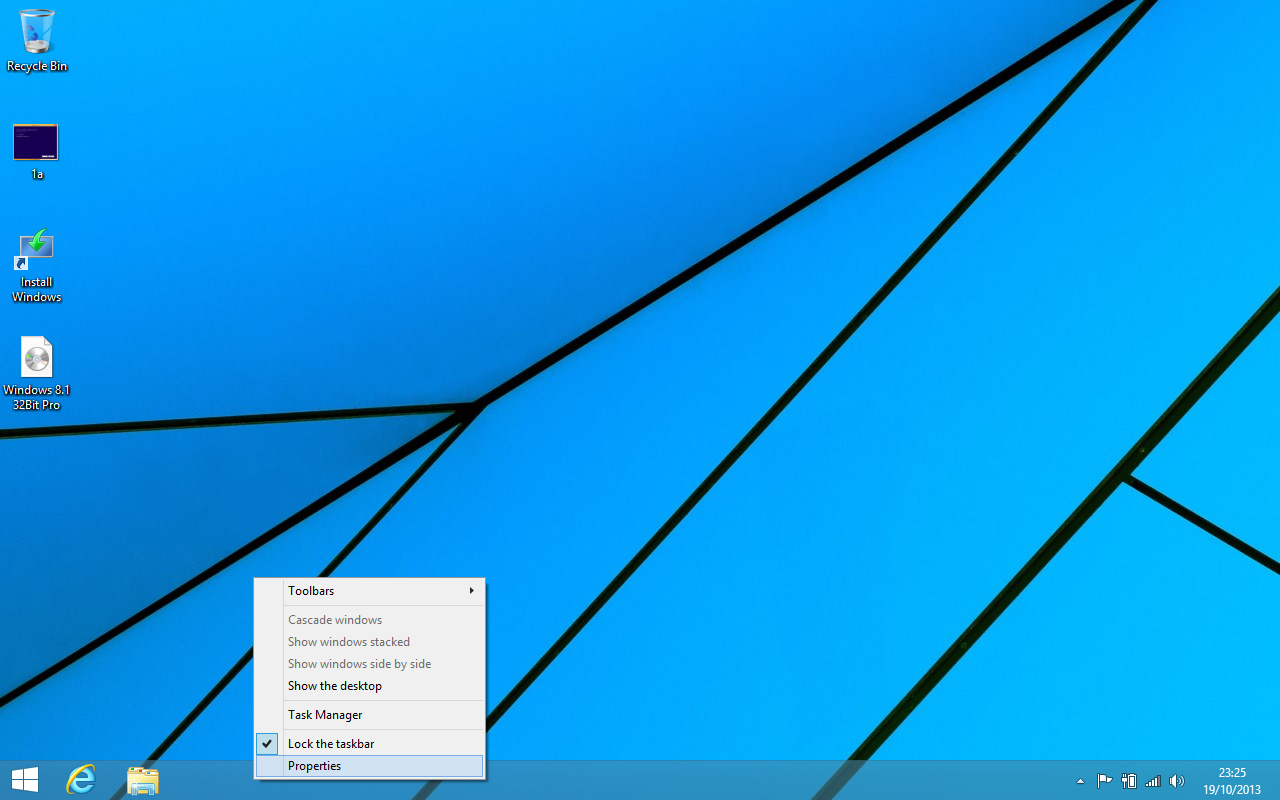This screenshot has height=800, width=1280.
Task: Open Action Center flag icon
Action: (1105, 781)
